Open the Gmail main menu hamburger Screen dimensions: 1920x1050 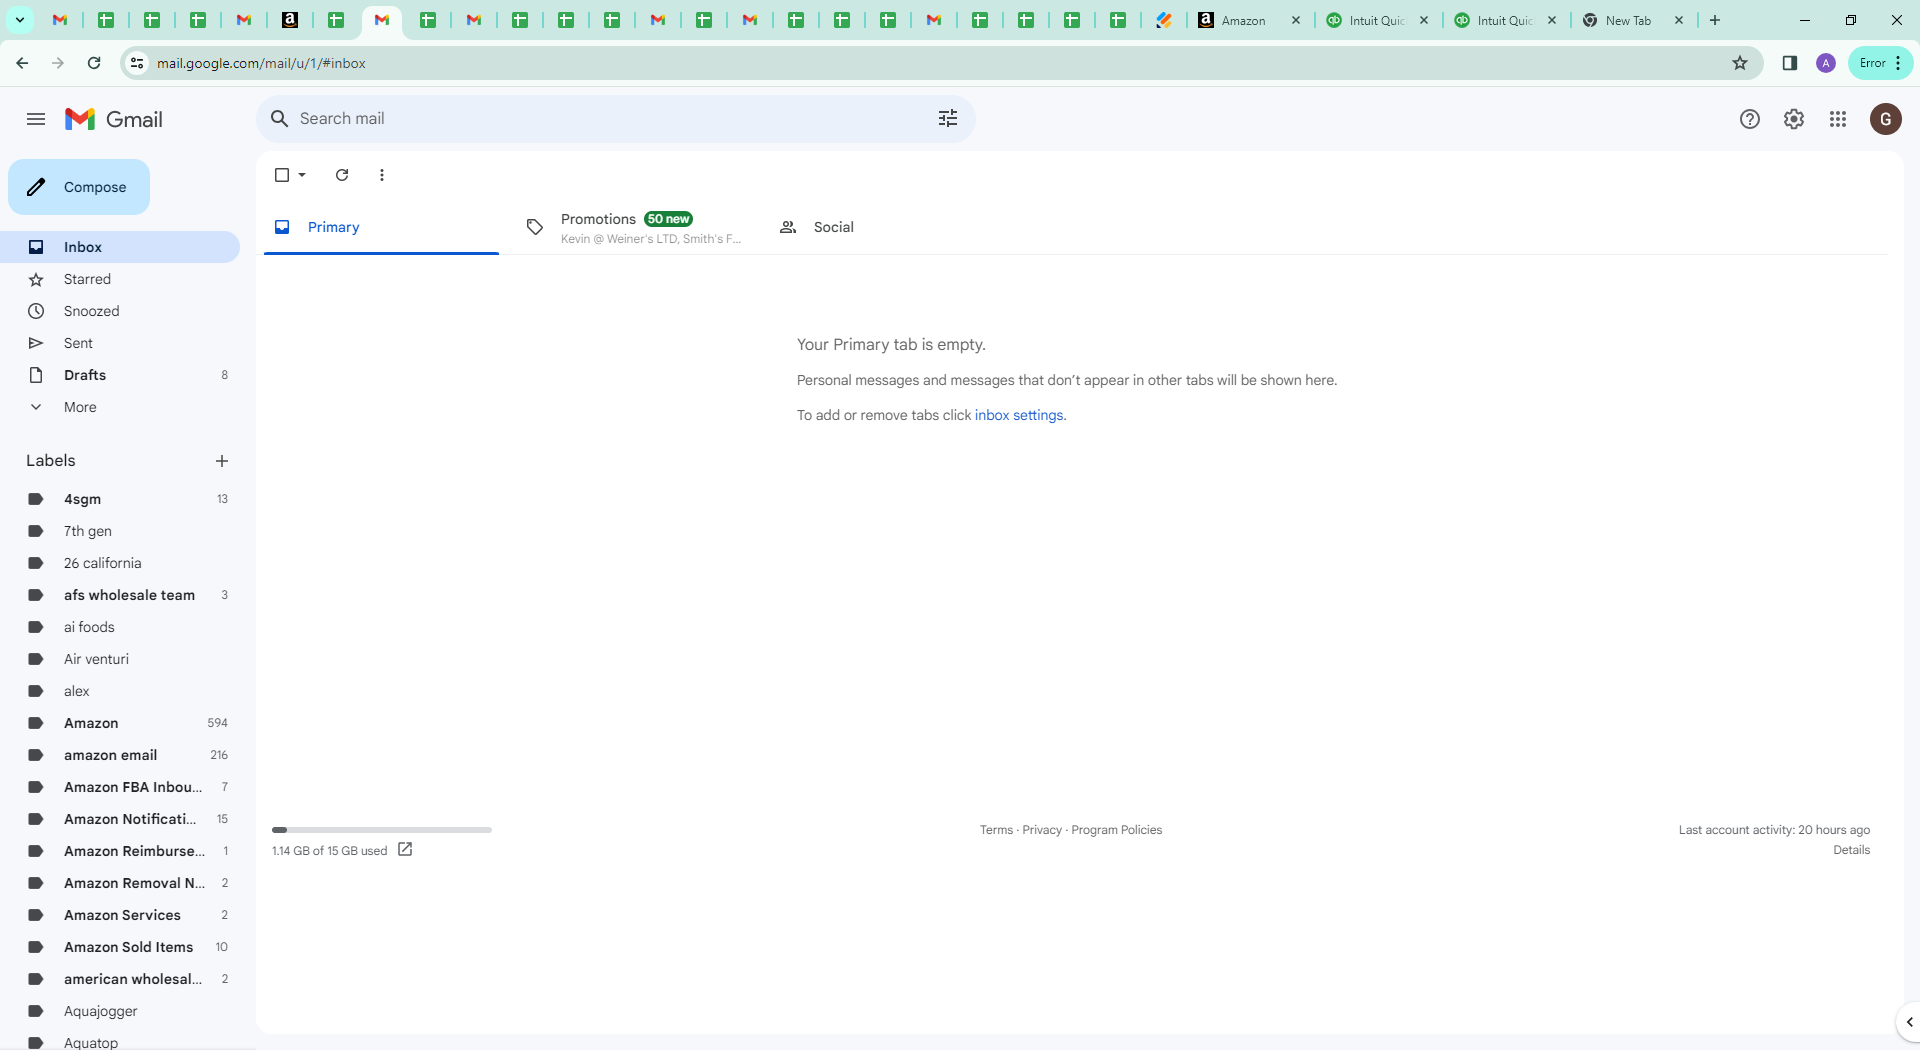click(x=36, y=119)
